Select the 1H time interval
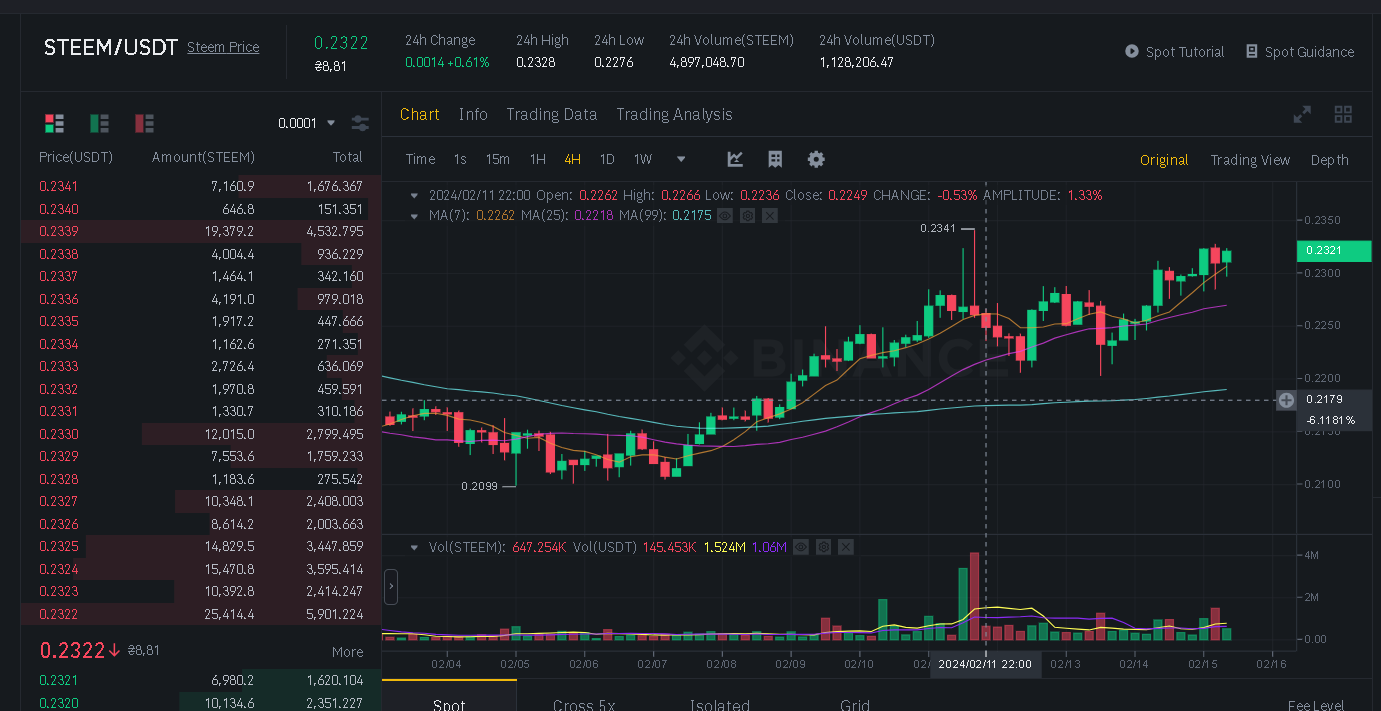Viewport: 1381px width, 711px height. click(537, 159)
